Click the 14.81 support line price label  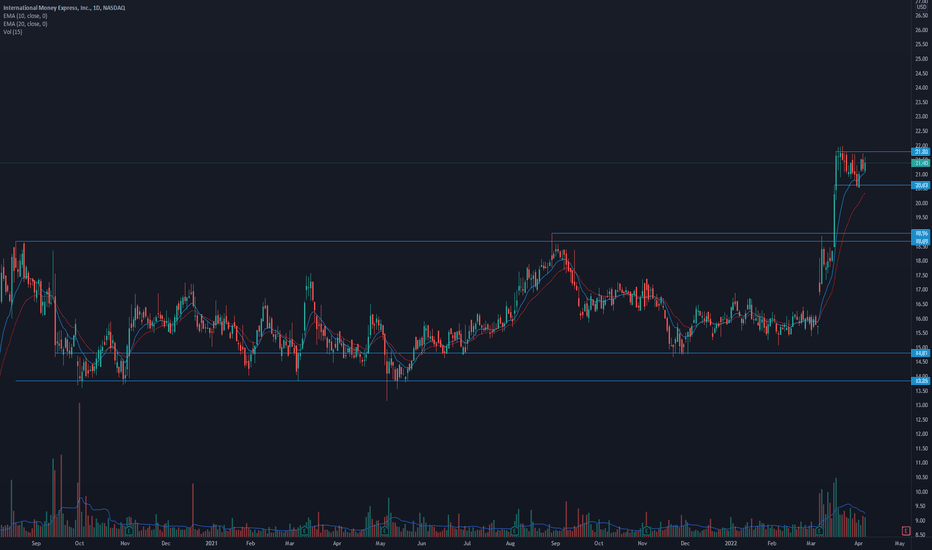pyautogui.click(x=921, y=353)
